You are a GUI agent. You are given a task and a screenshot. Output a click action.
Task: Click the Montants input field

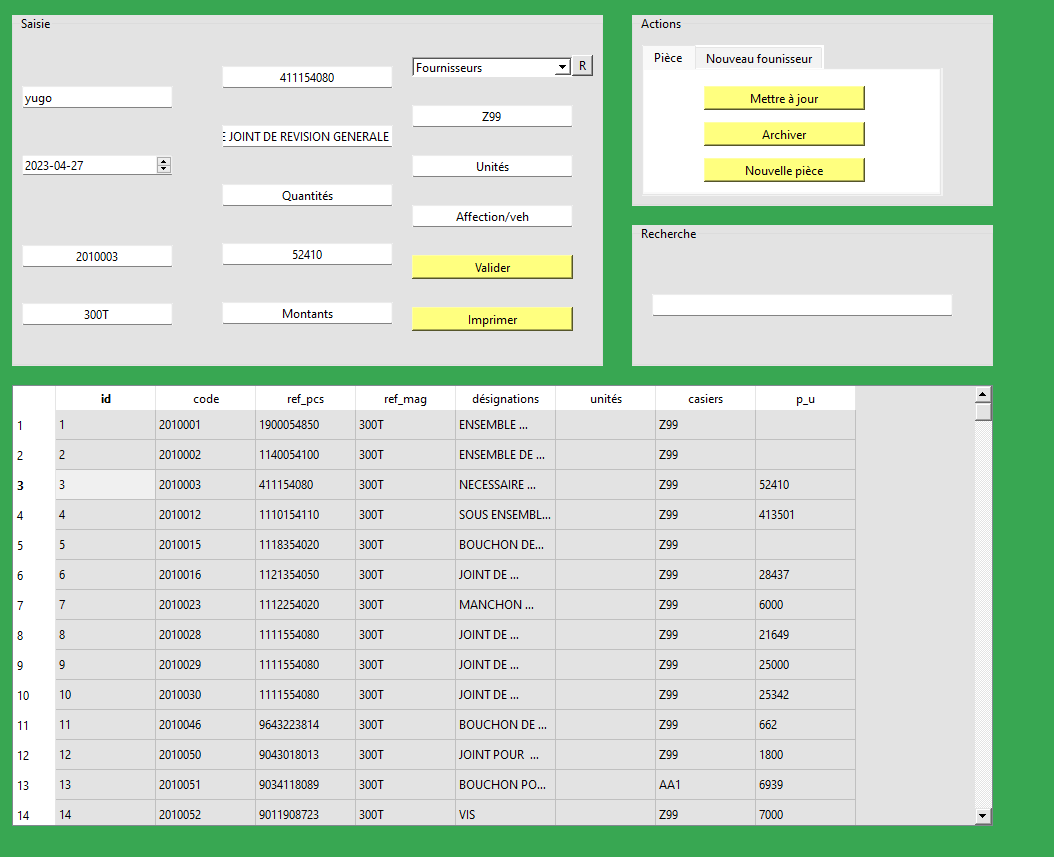point(306,313)
